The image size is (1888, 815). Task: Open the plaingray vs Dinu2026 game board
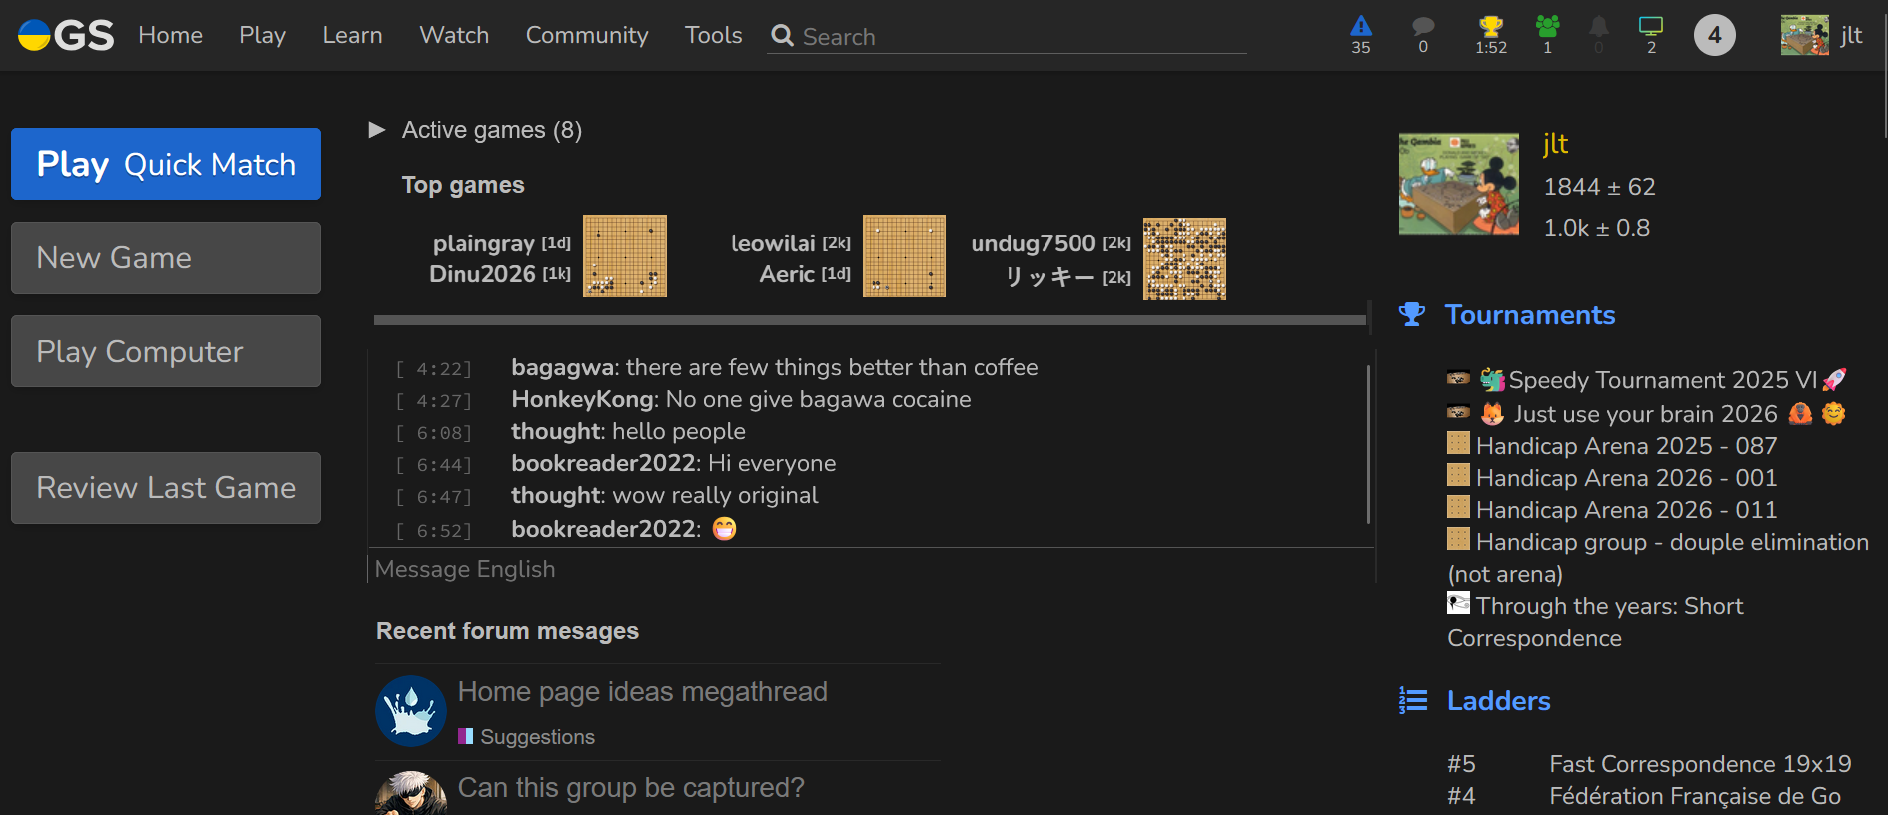[625, 256]
